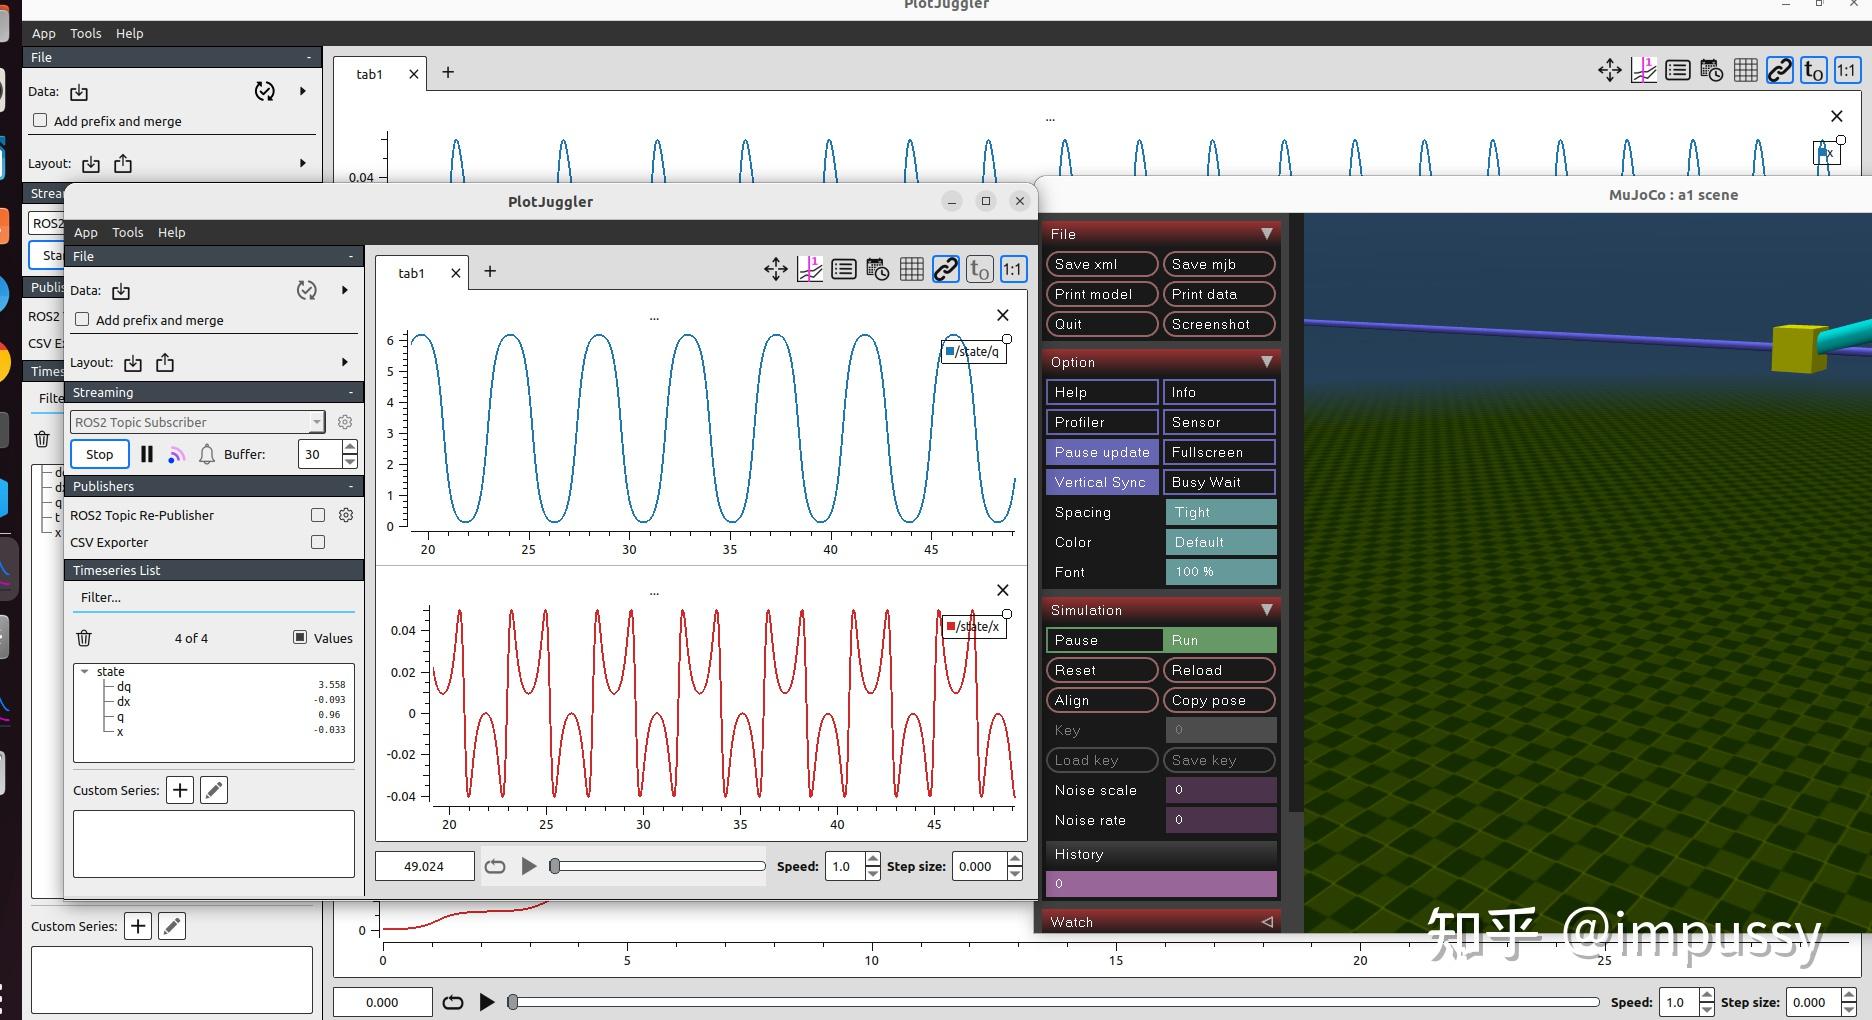Click the Reset button in MuJoCo
The image size is (1872, 1020).
coord(1101,670)
